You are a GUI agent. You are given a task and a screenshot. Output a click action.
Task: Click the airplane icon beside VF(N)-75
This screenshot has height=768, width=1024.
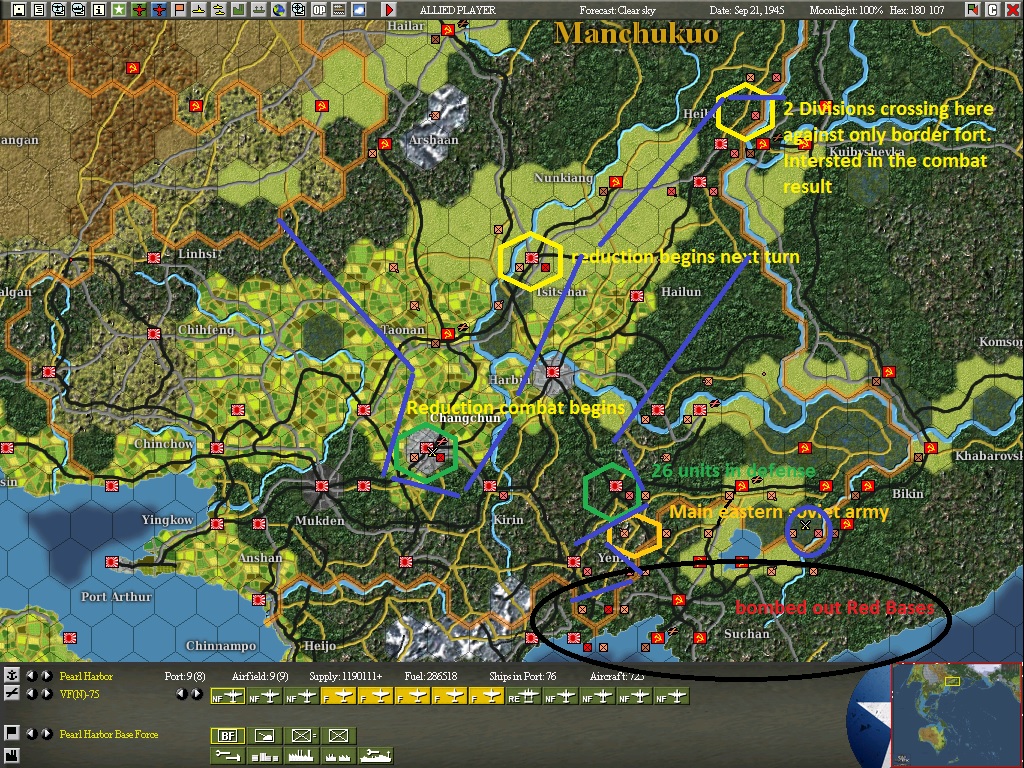(12, 694)
